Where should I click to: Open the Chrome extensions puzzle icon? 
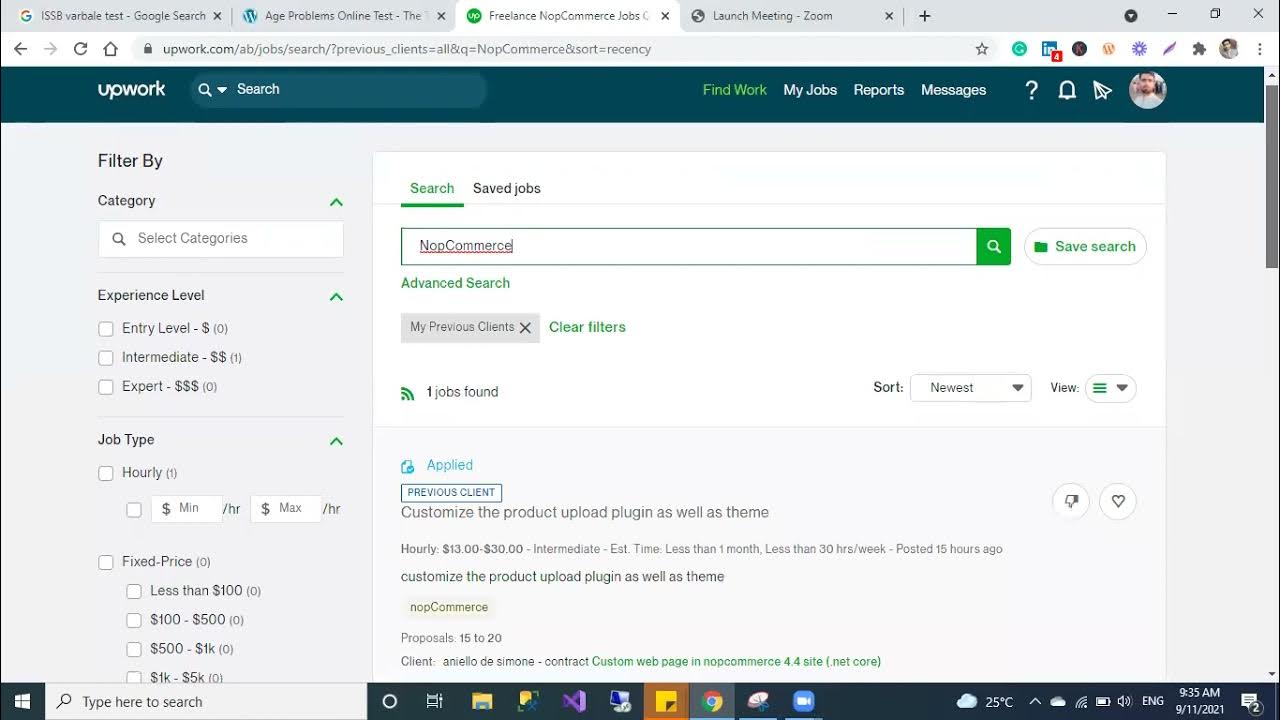1199,49
